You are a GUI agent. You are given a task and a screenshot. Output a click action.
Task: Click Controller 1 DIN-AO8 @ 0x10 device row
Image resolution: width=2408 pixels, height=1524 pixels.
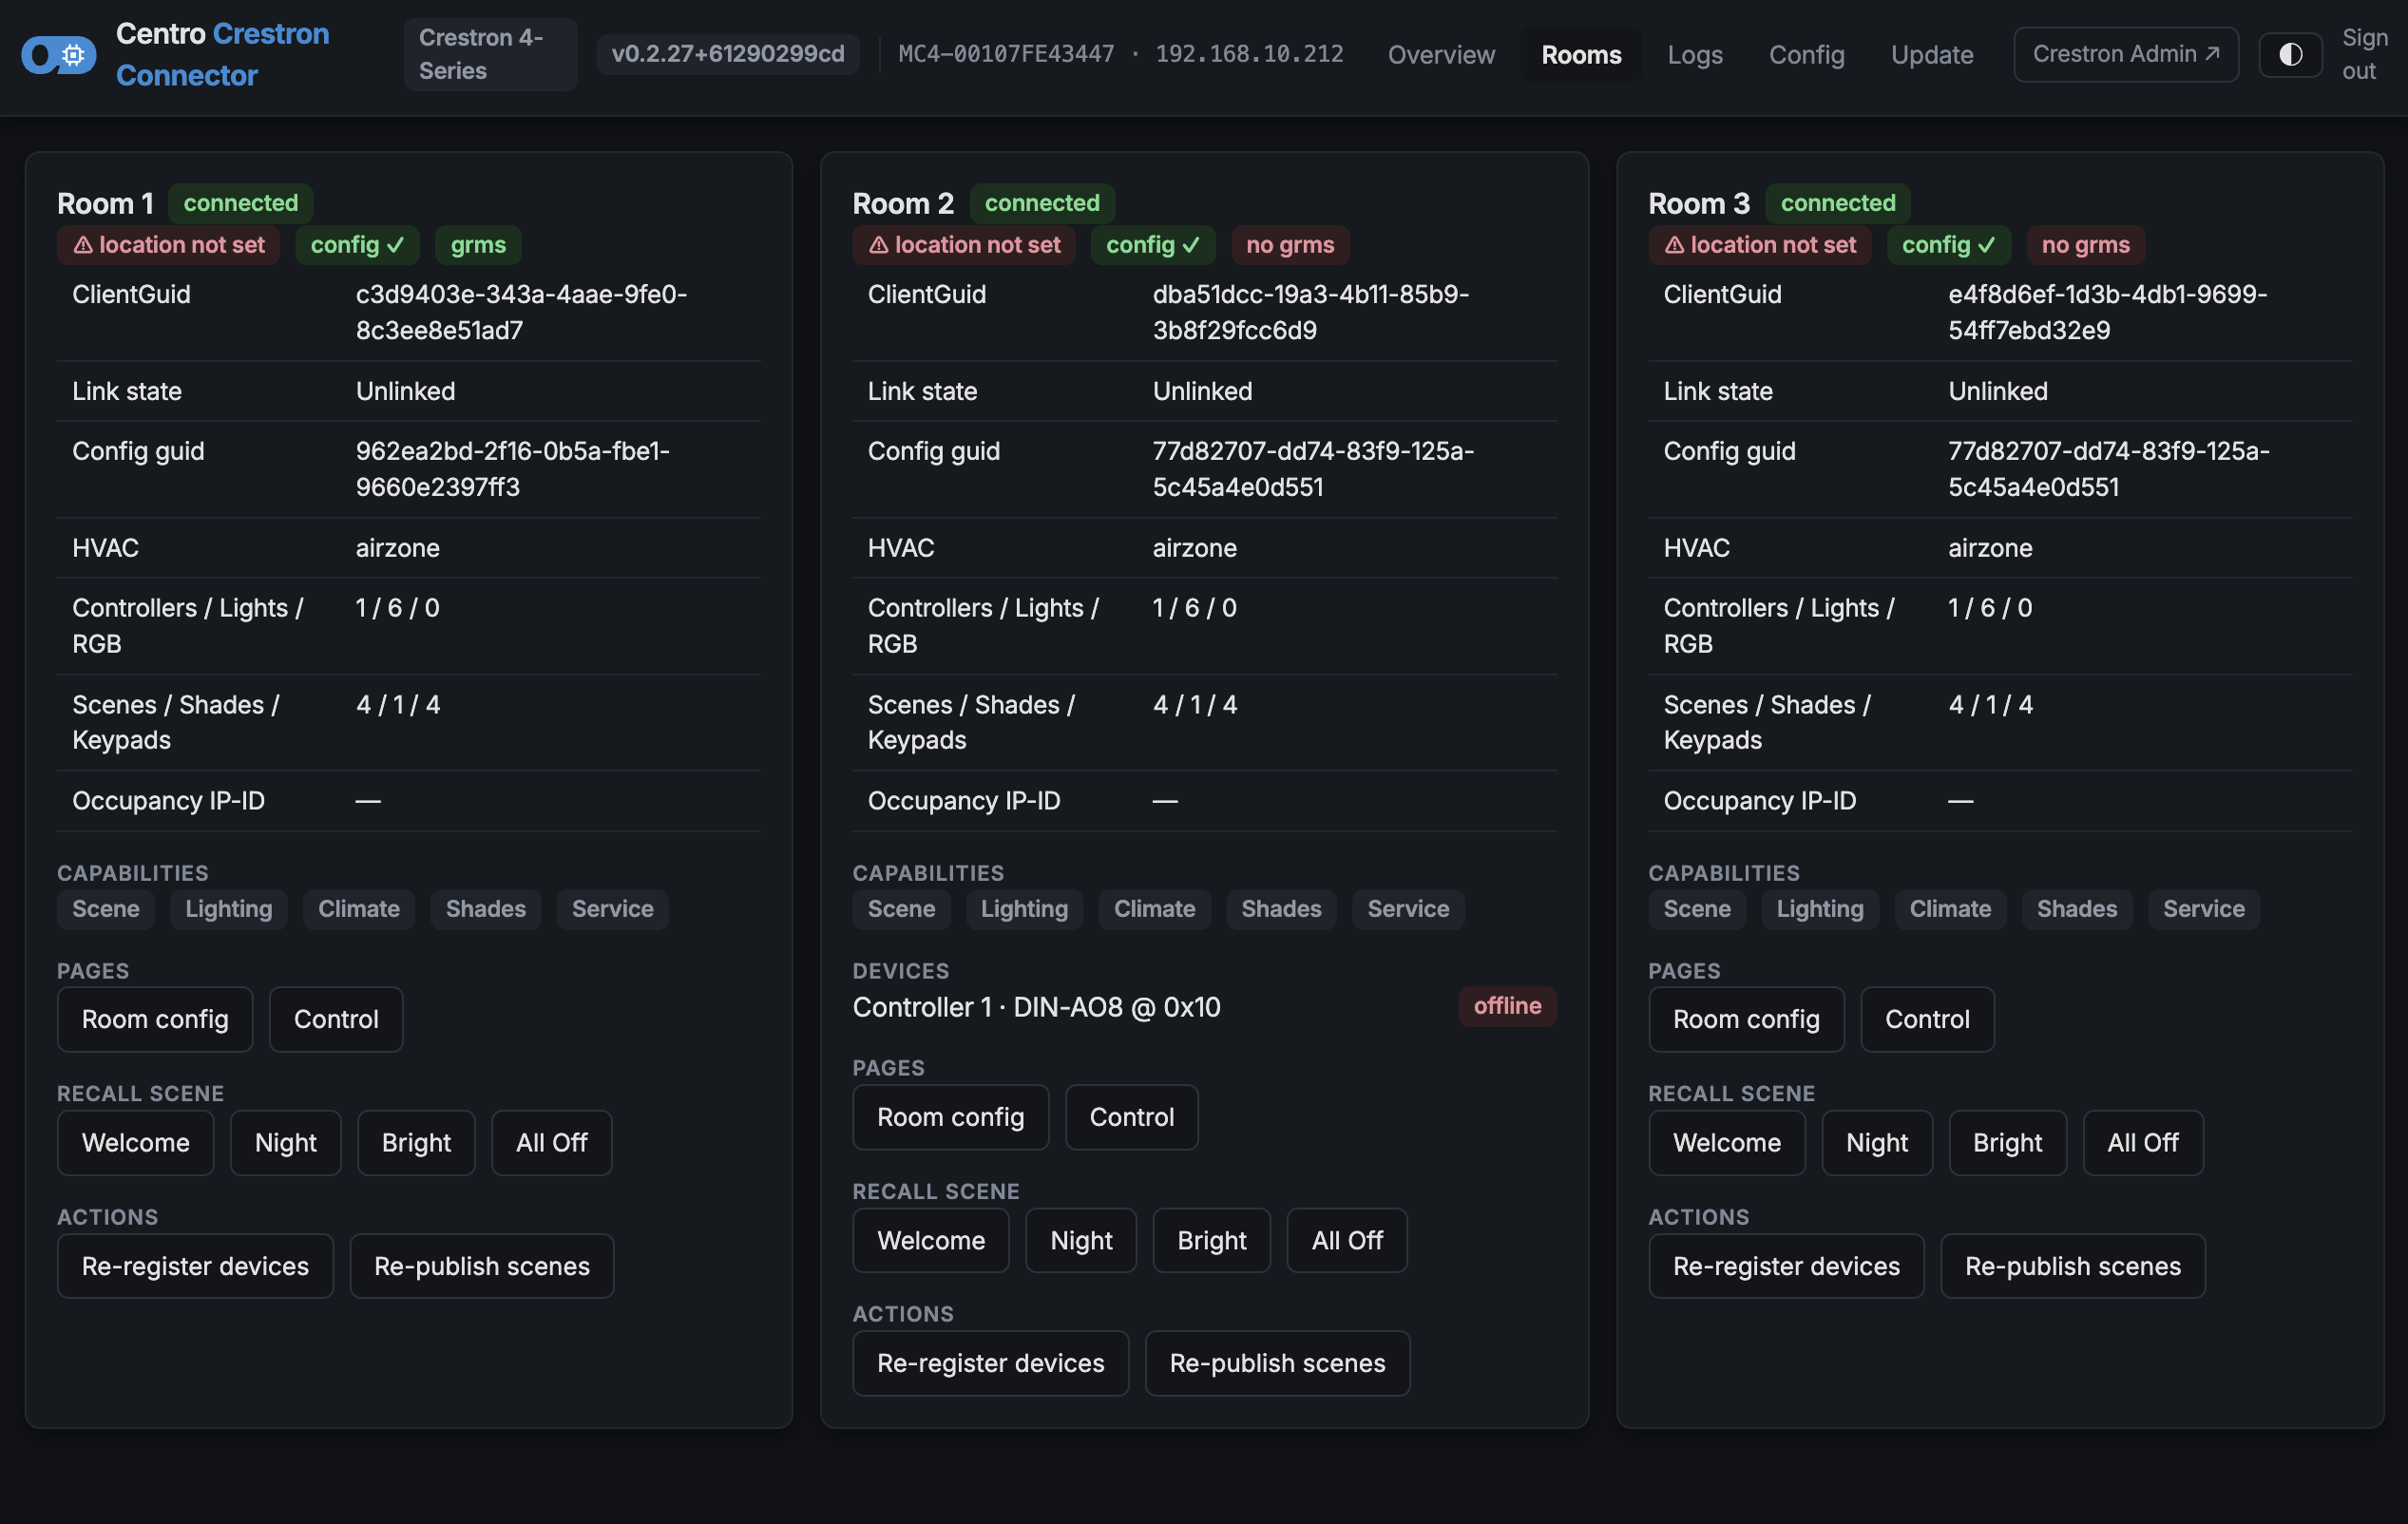tap(1204, 1007)
